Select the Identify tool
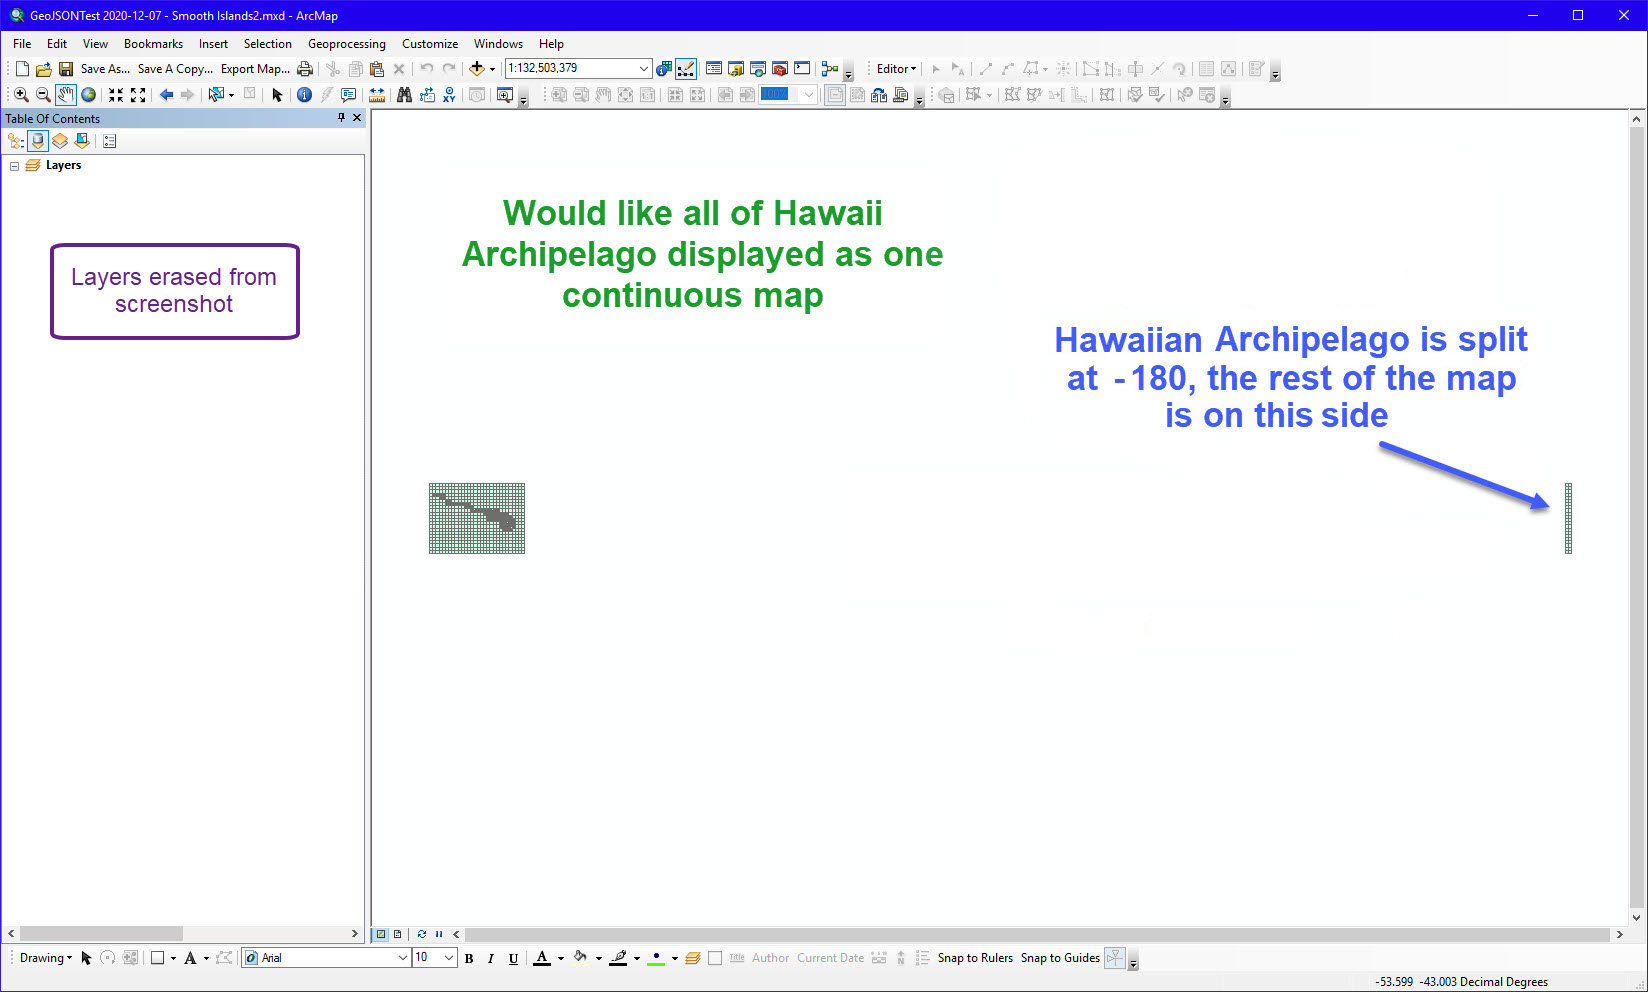This screenshot has width=1648, height=992. 304,94
